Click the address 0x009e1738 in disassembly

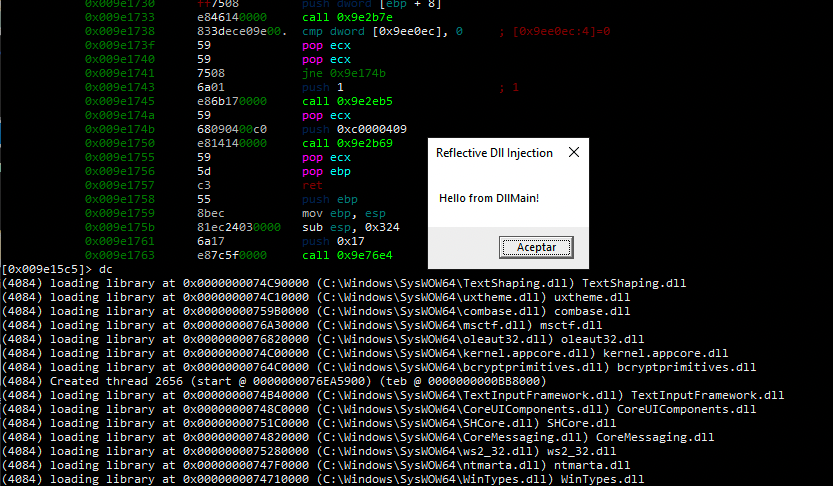coord(120,31)
